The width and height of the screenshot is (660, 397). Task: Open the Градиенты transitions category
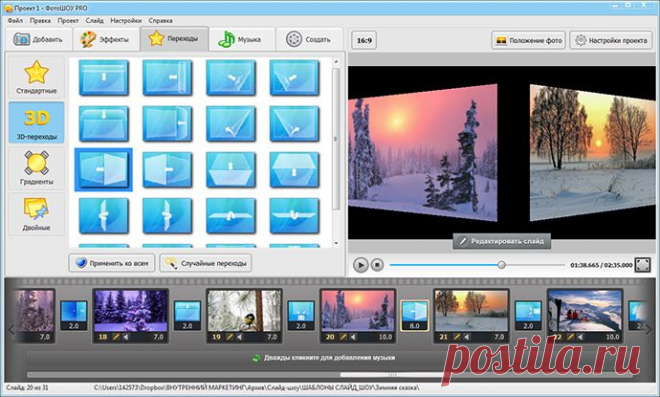click(36, 168)
